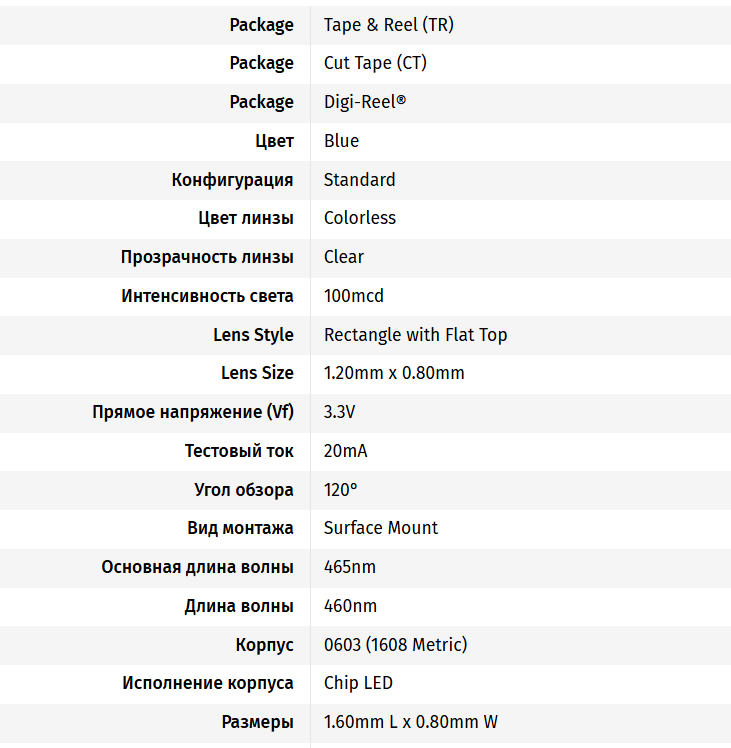731x748 pixels.
Task: Click the 120° viewing angle value
Action: pyautogui.click(x=340, y=490)
